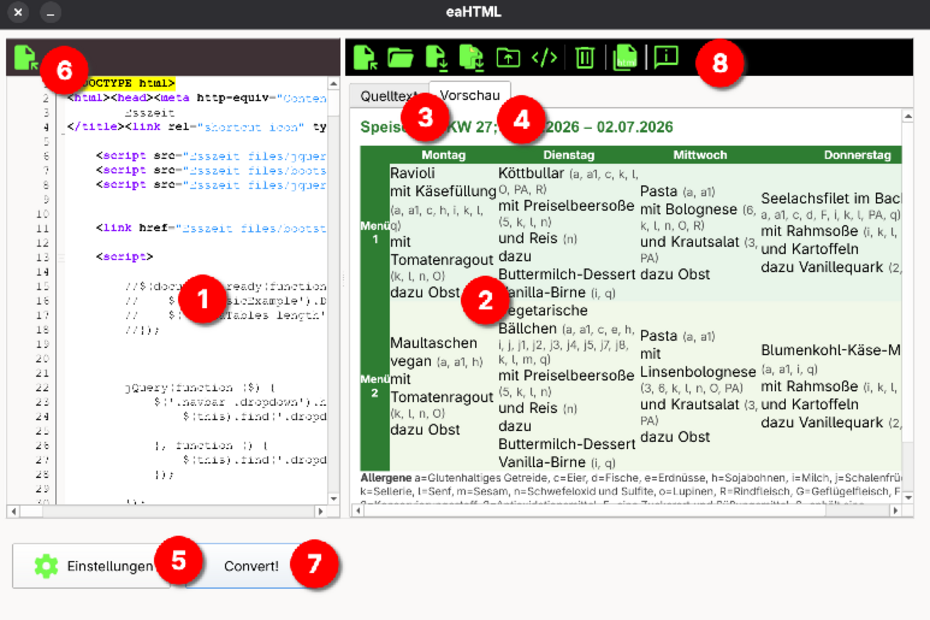Click the Convert! button

click(x=251, y=566)
